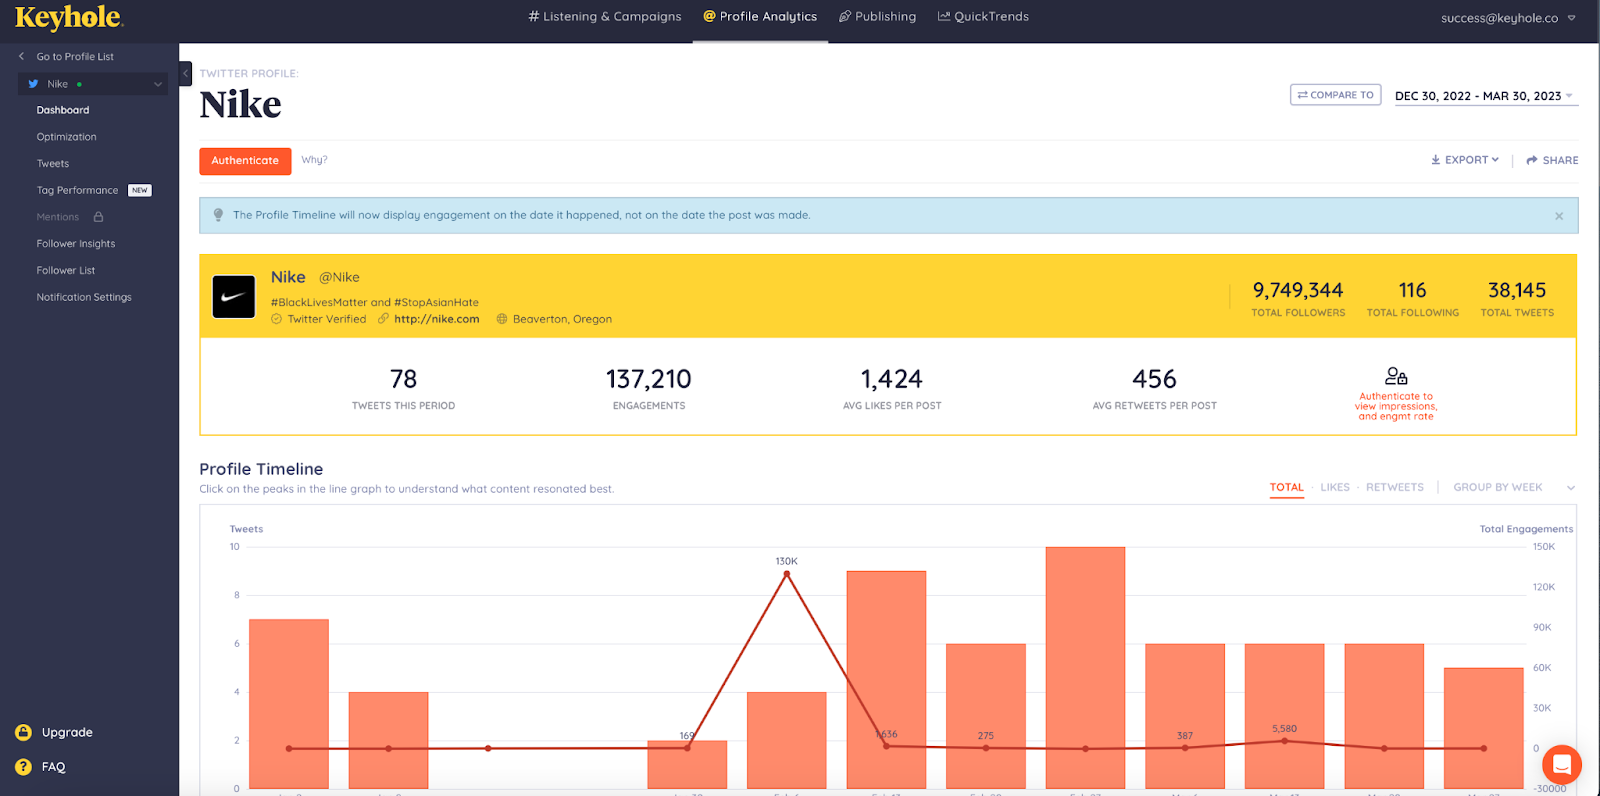Screen dimensions: 1600x796
Task: Click Authenticate to view impressions link
Action: pyautogui.click(x=1396, y=407)
